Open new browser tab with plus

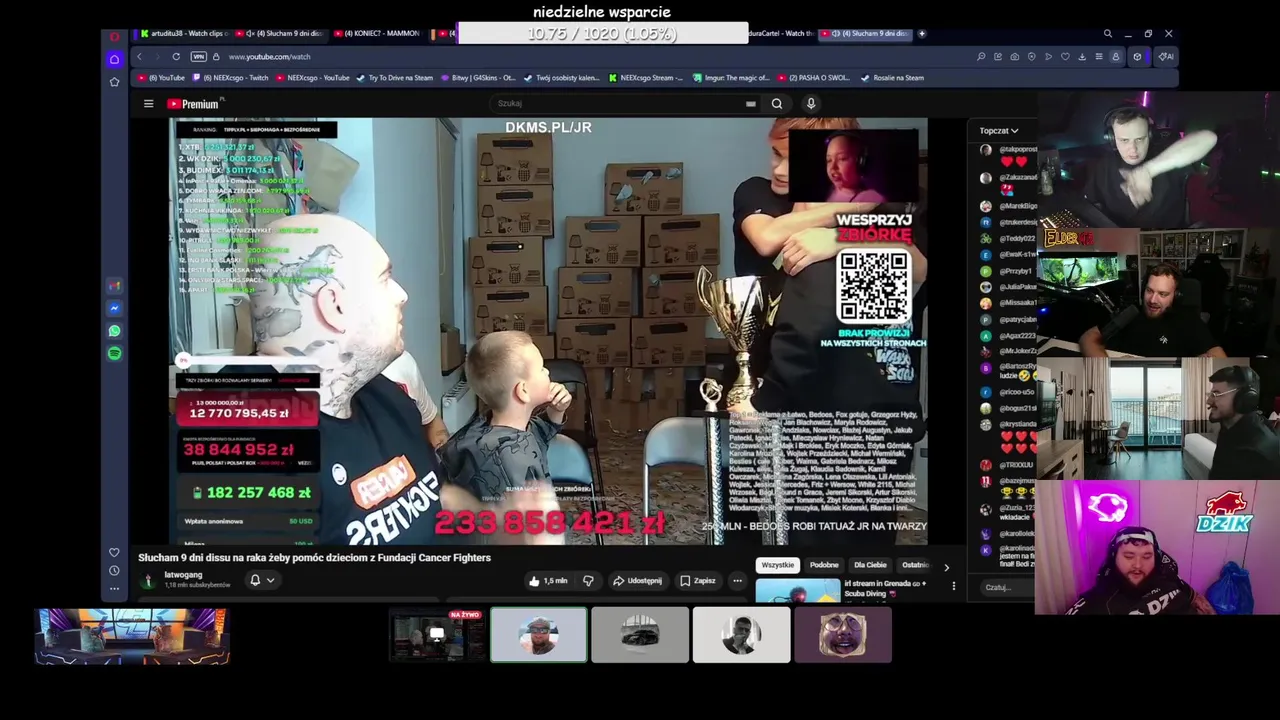pos(921,34)
